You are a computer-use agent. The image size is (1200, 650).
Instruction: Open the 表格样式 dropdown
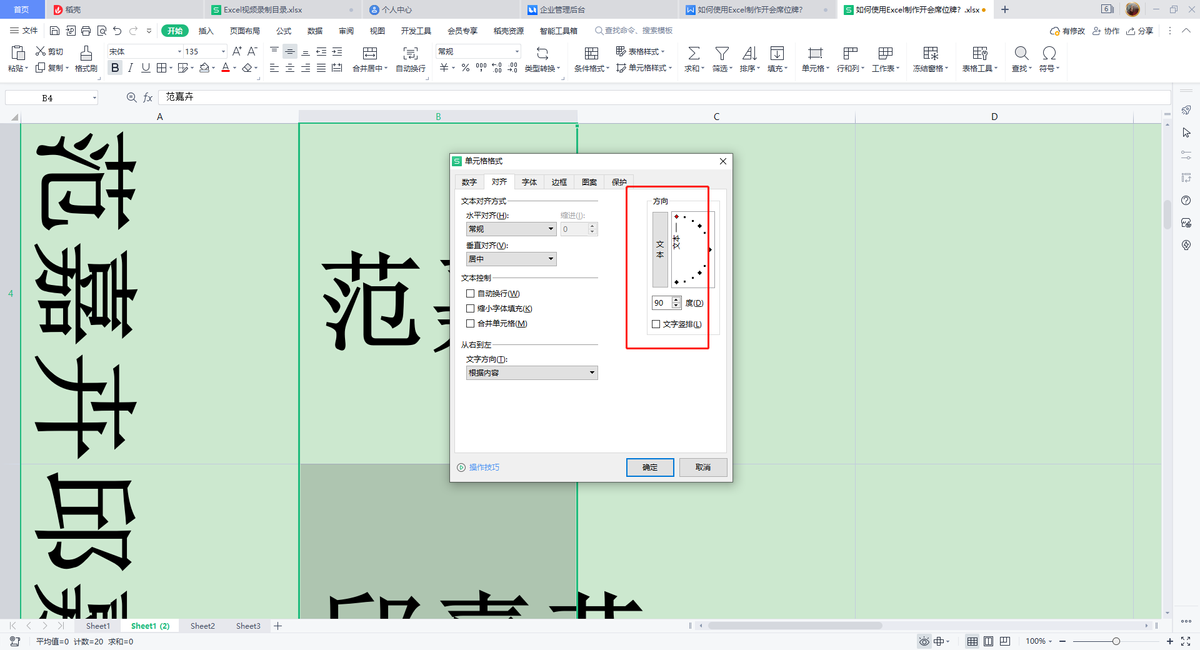click(641, 51)
